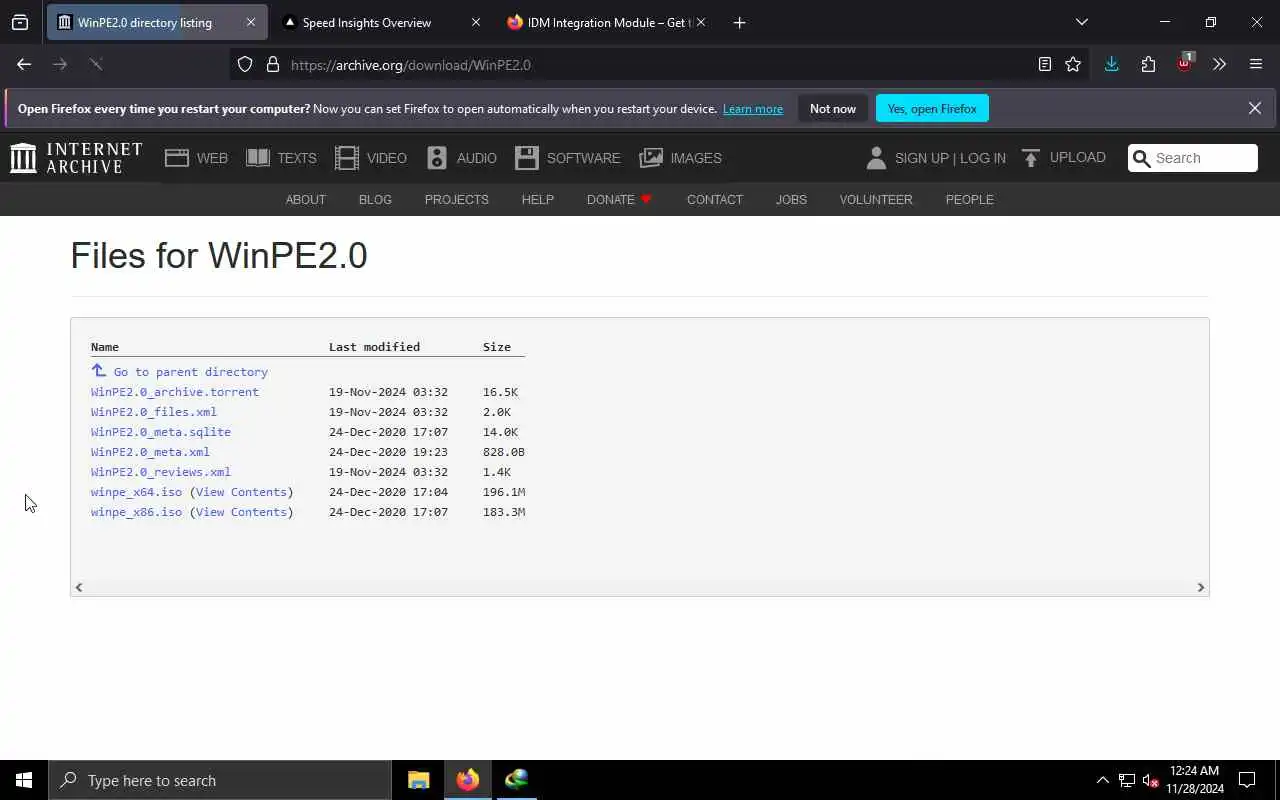The width and height of the screenshot is (1280, 800).
Task: Click the site padlock icon
Action: [272, 65]
